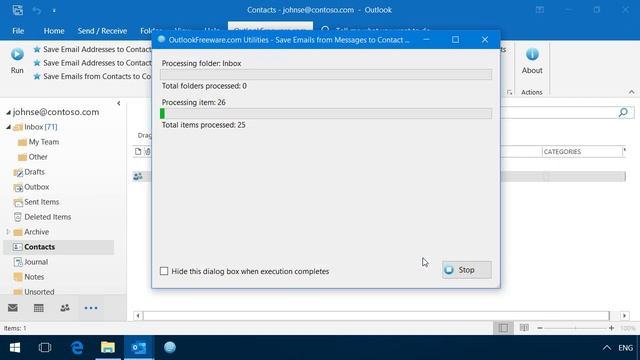Image resolution: width=640 pixels, height=360 pixels.
Task: Open the Sent Items folder
Action: pos(41,202)
